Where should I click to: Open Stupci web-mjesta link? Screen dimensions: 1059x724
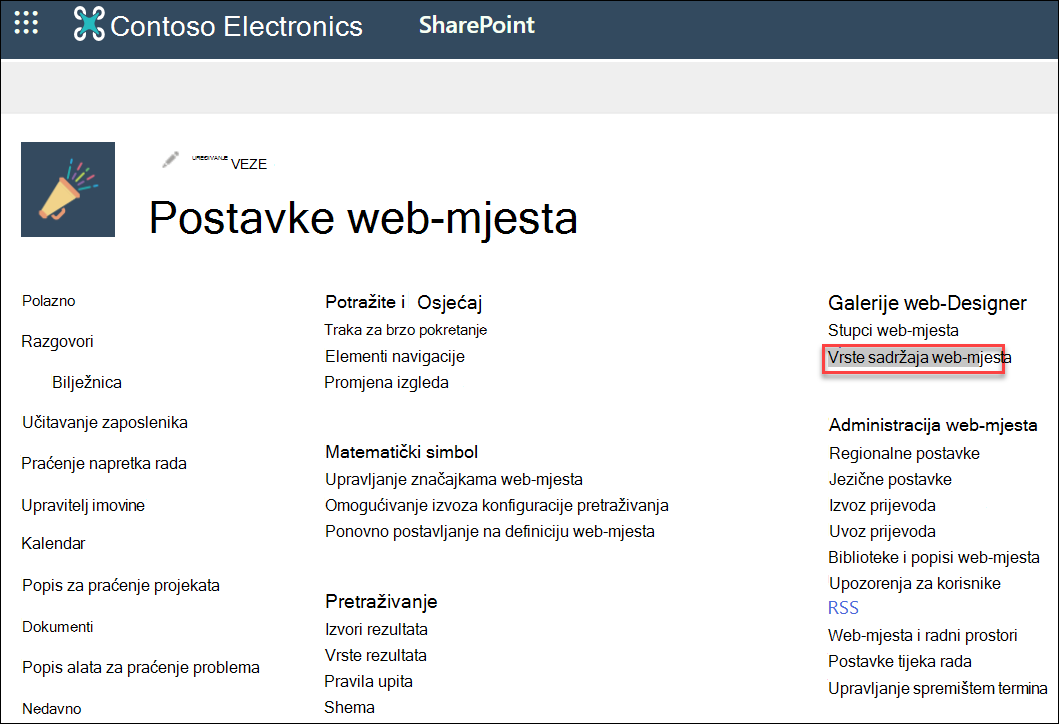894,330
